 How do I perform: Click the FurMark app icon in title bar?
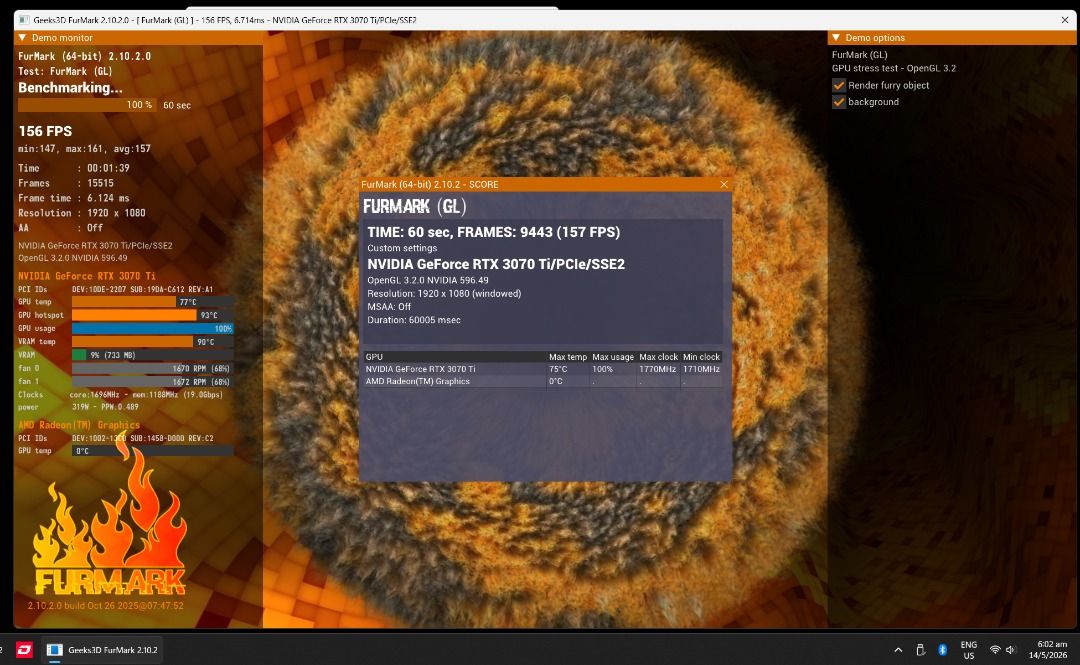[x=24, y=20]
